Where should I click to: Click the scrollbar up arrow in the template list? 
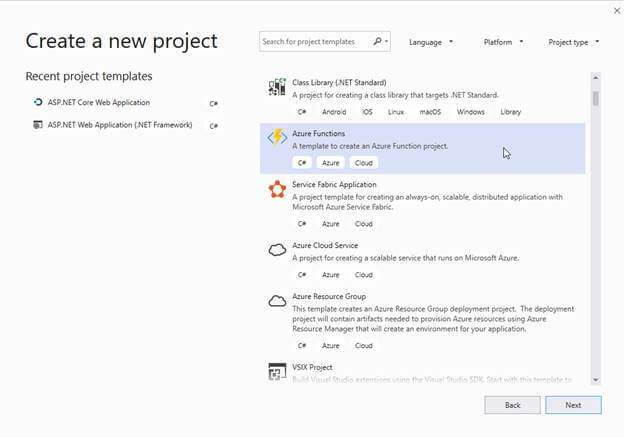(596, 78)
